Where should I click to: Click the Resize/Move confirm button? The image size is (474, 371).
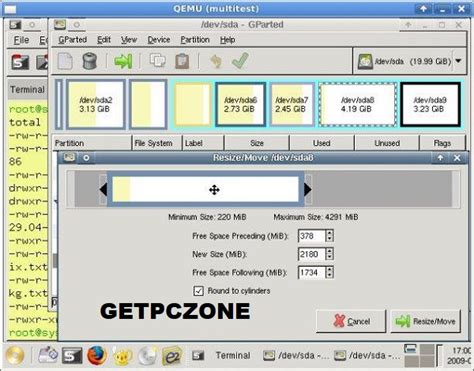click(426, 321)
